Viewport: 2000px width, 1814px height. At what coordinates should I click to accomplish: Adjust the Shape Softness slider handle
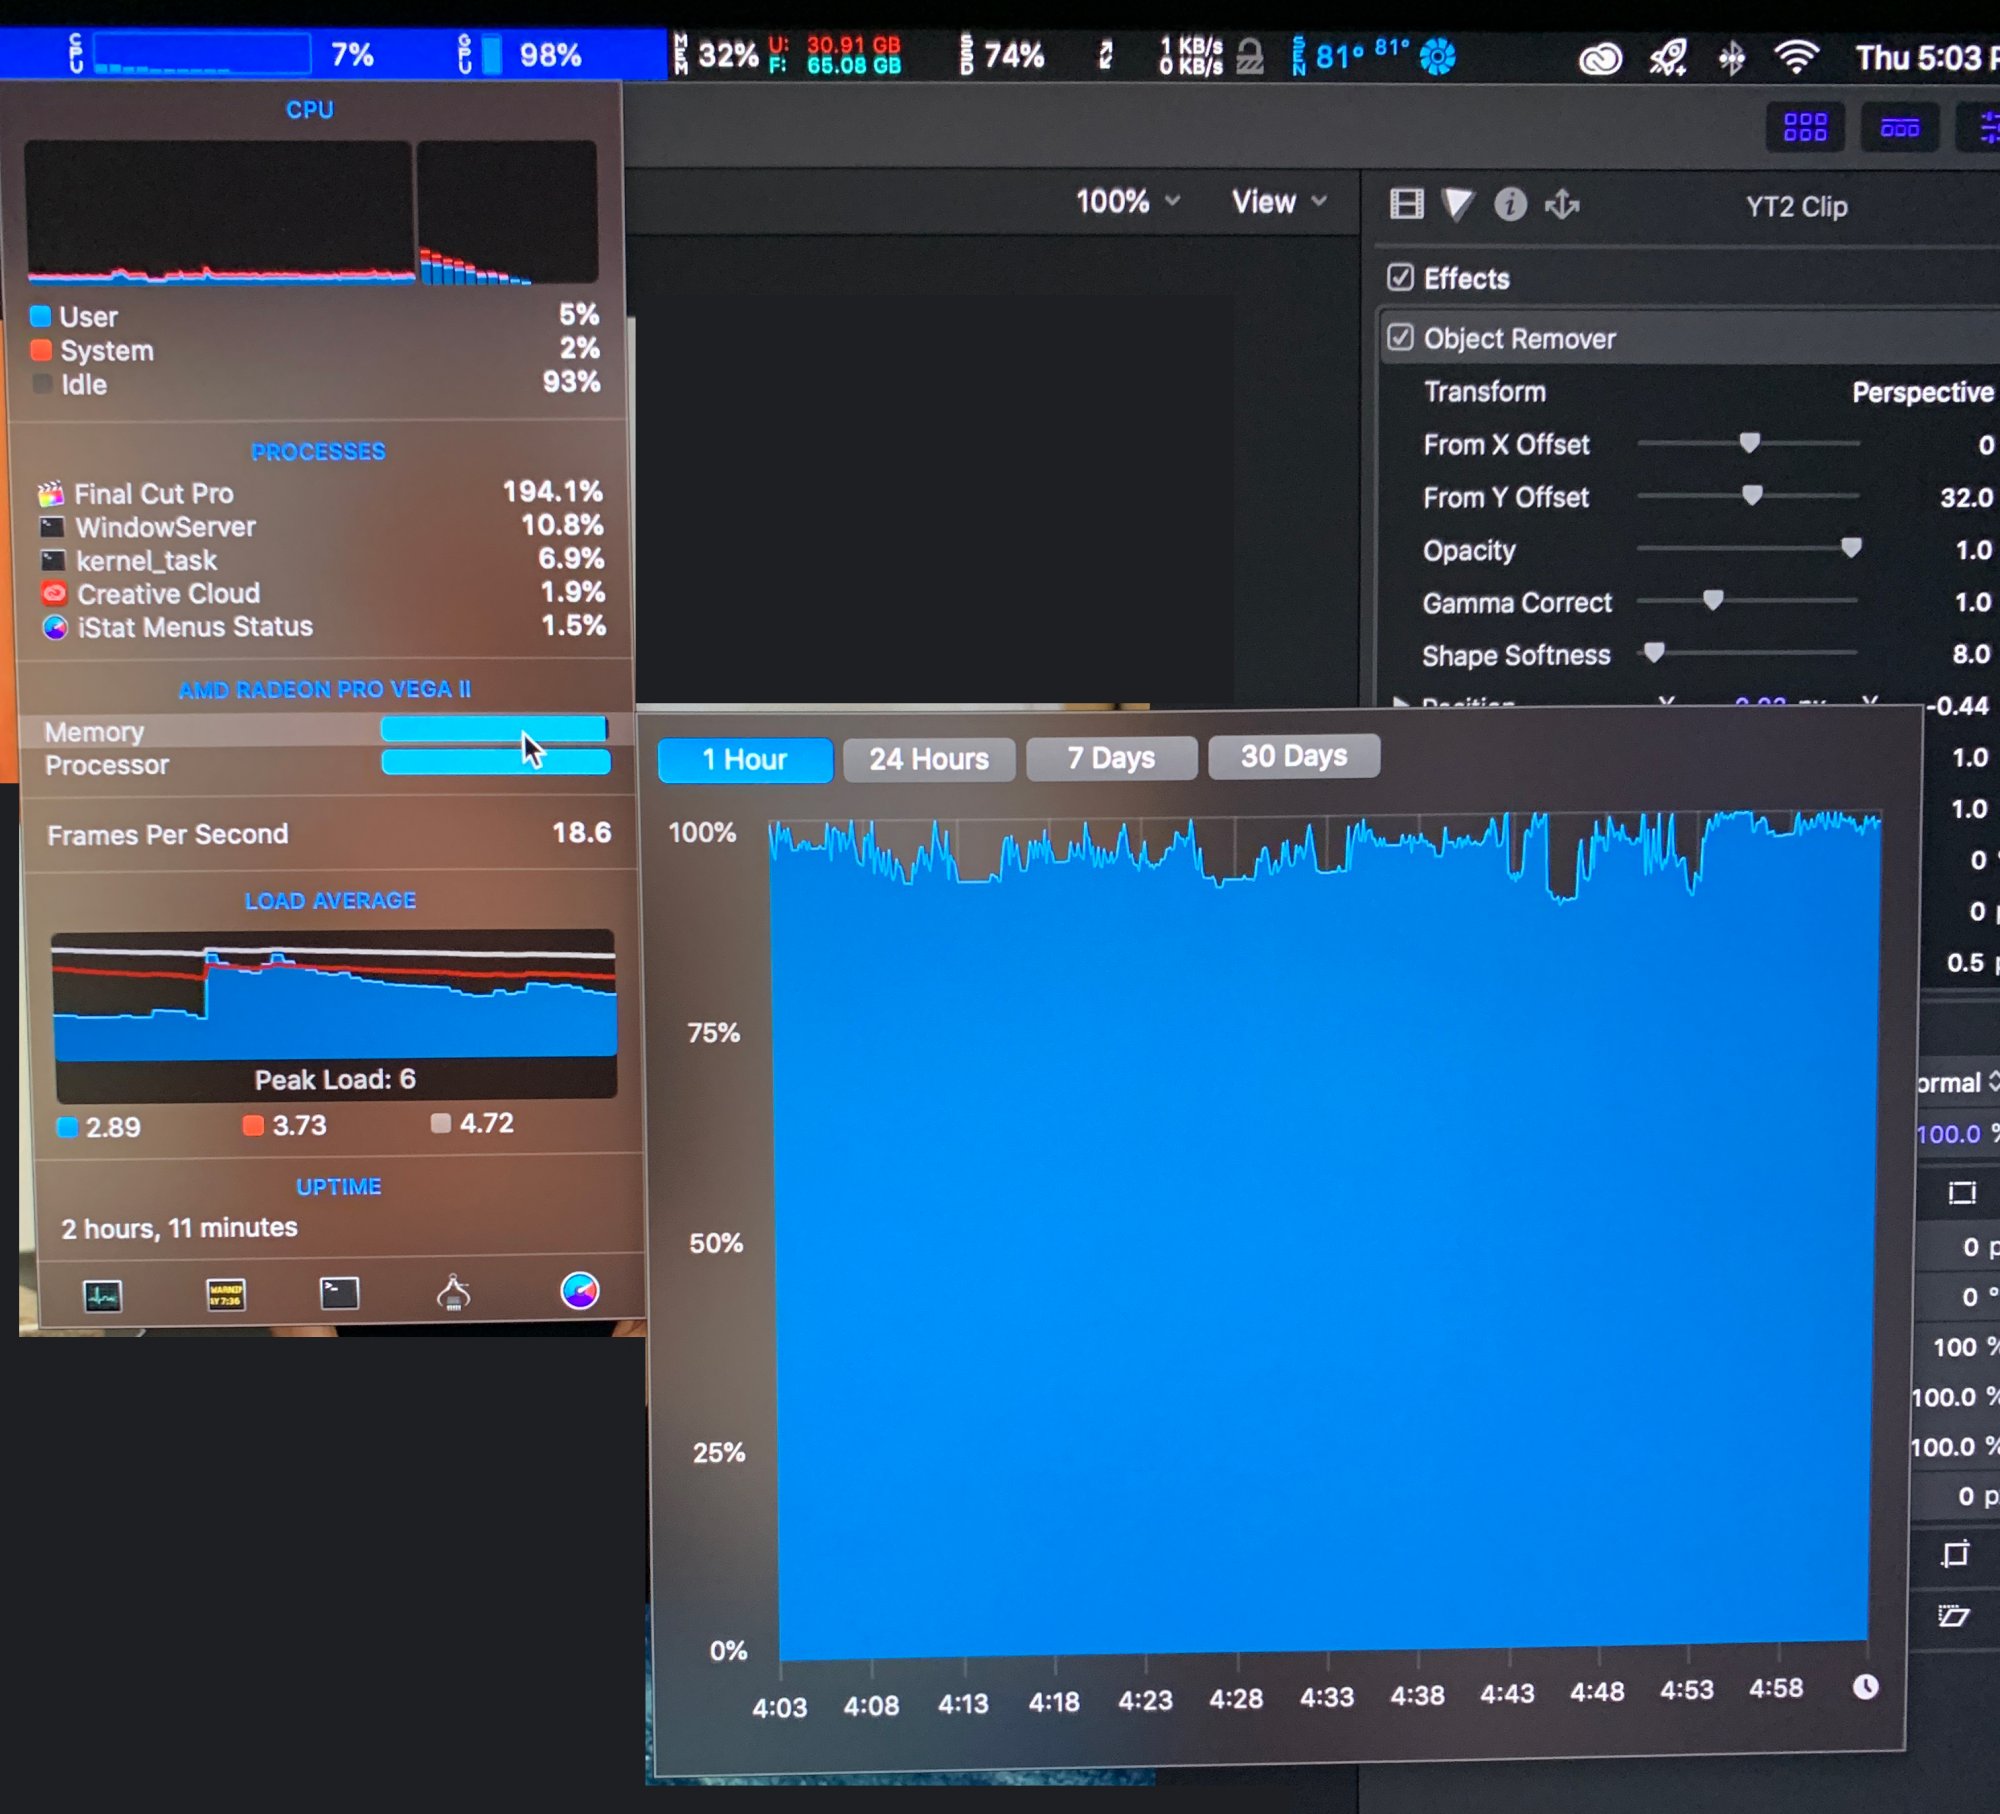[x=1654, y=653]
